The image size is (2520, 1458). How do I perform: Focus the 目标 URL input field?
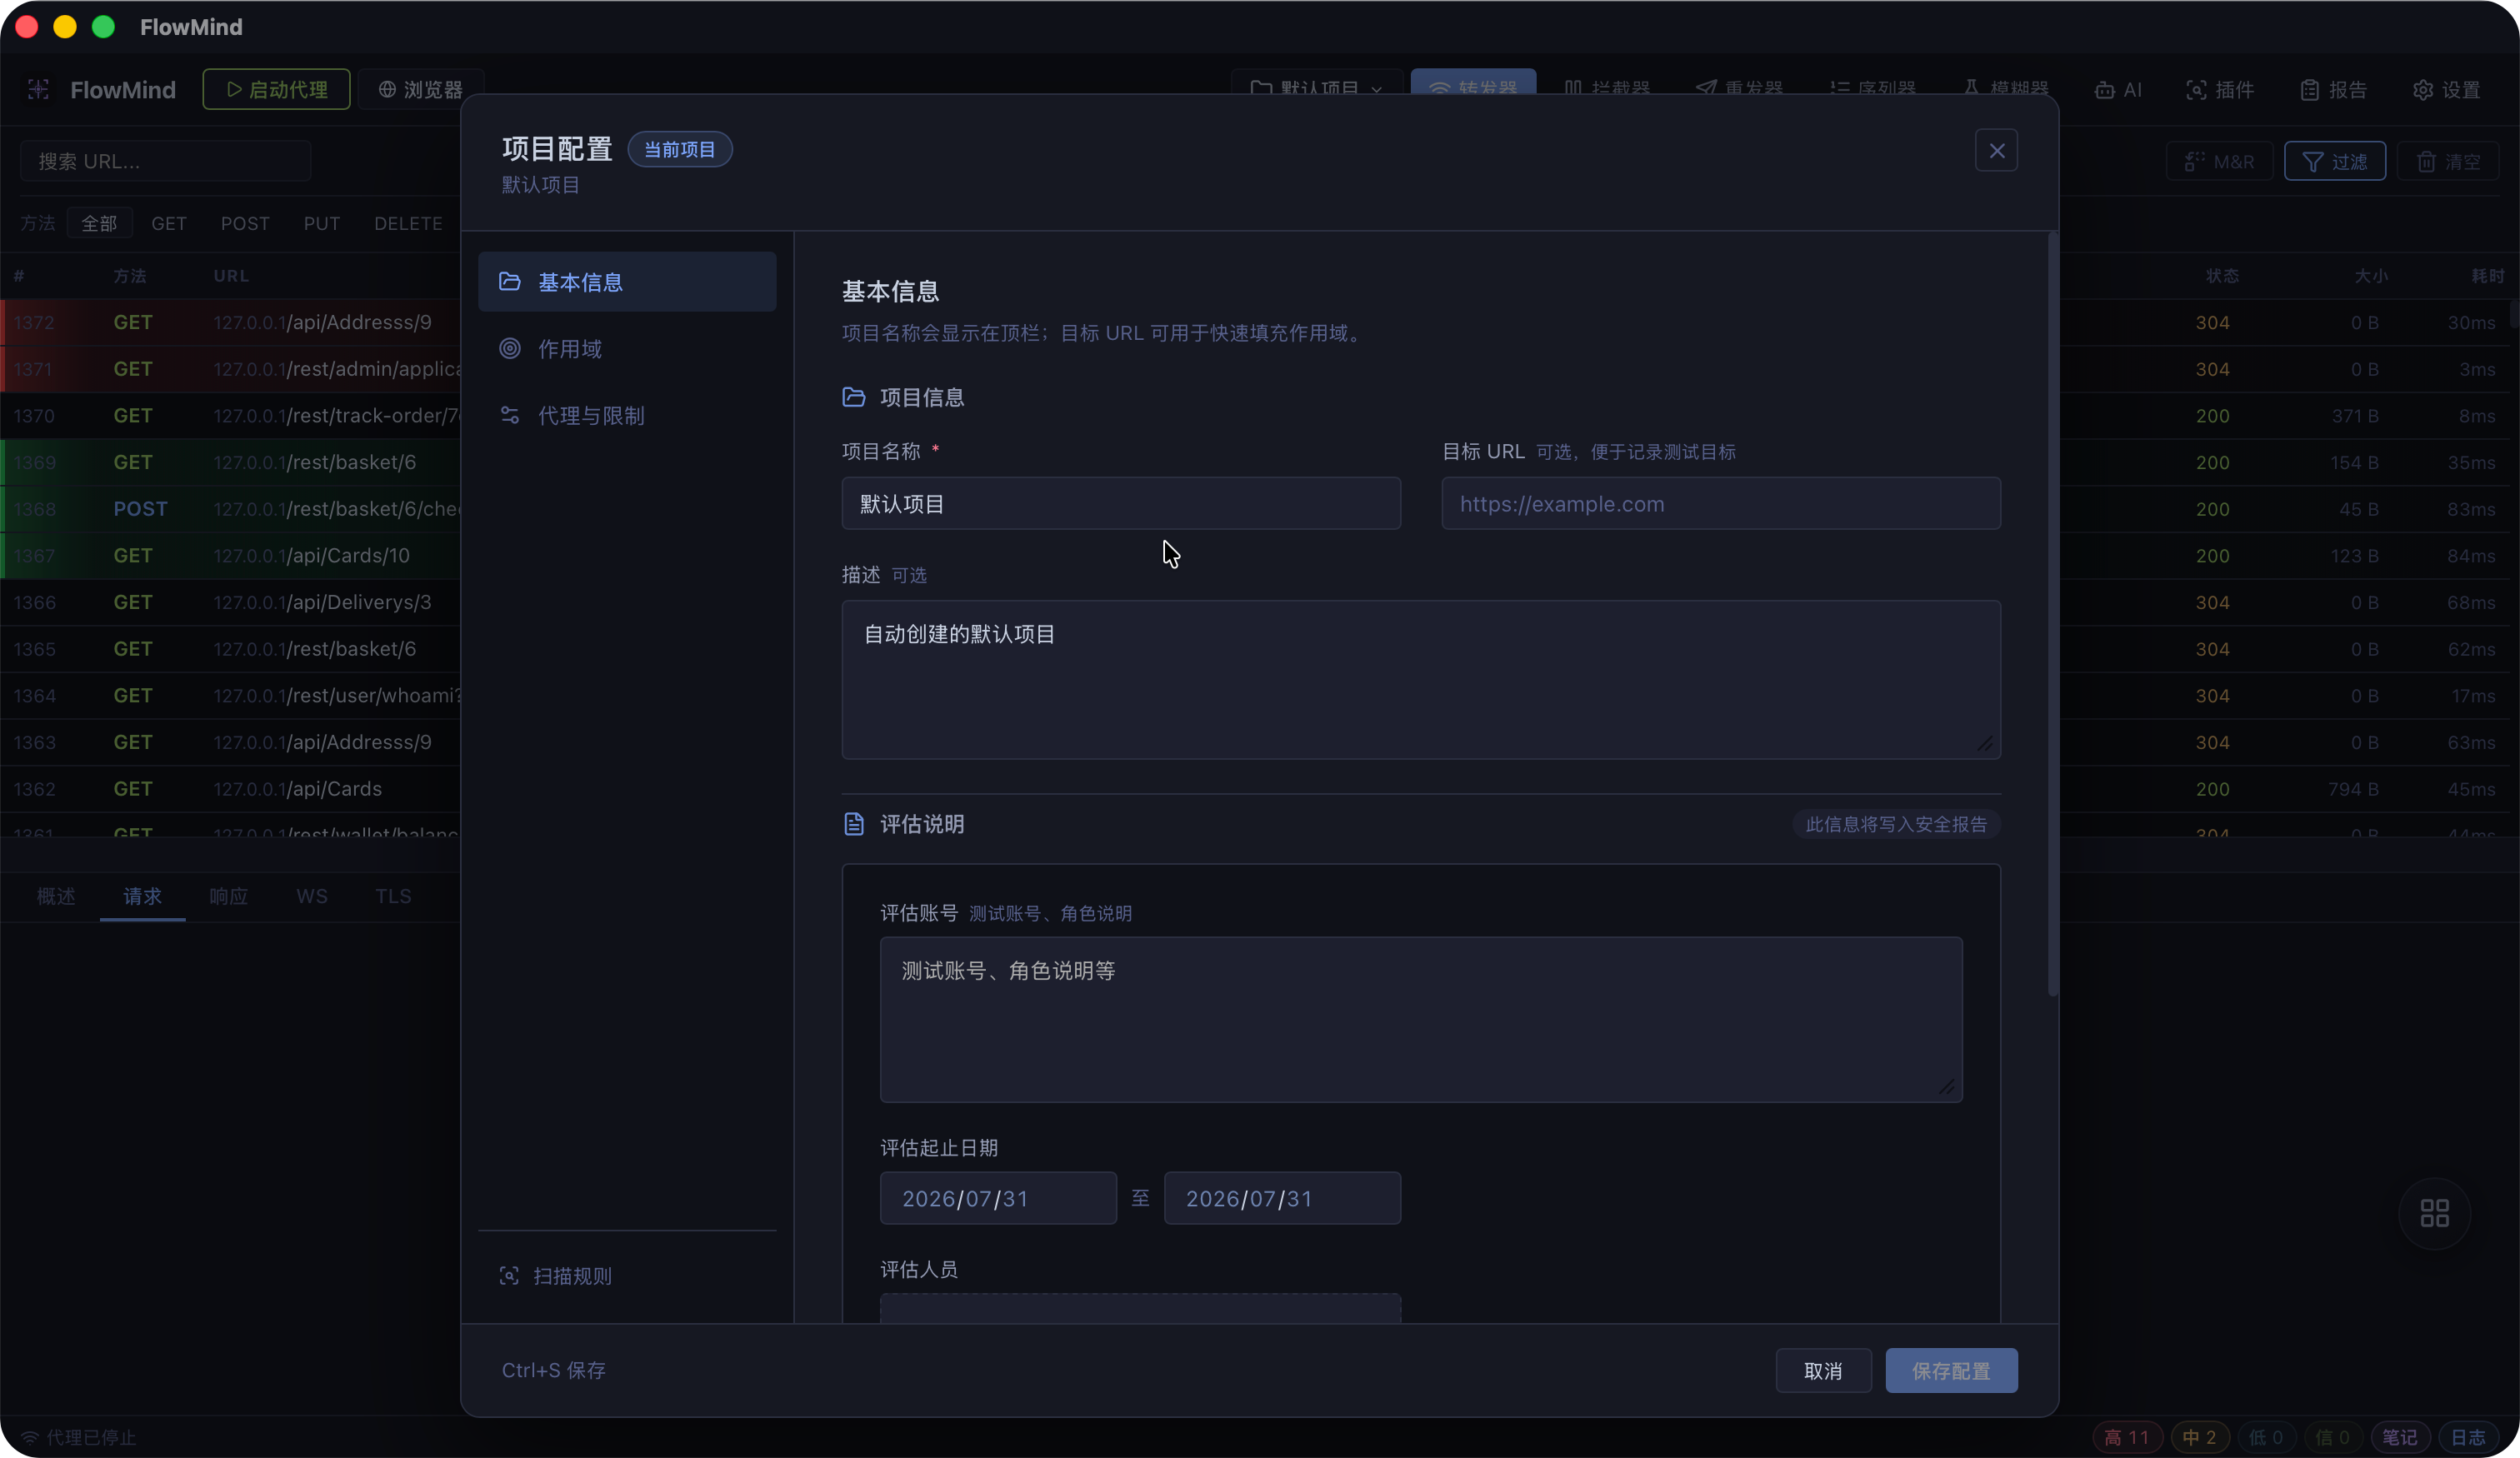point(1721,503)
